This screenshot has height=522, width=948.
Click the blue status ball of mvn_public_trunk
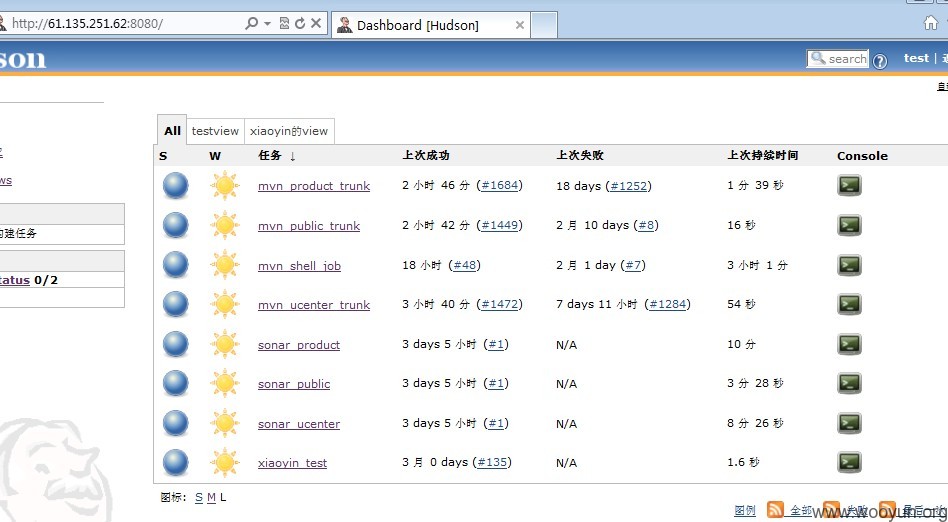coord(175,225)
